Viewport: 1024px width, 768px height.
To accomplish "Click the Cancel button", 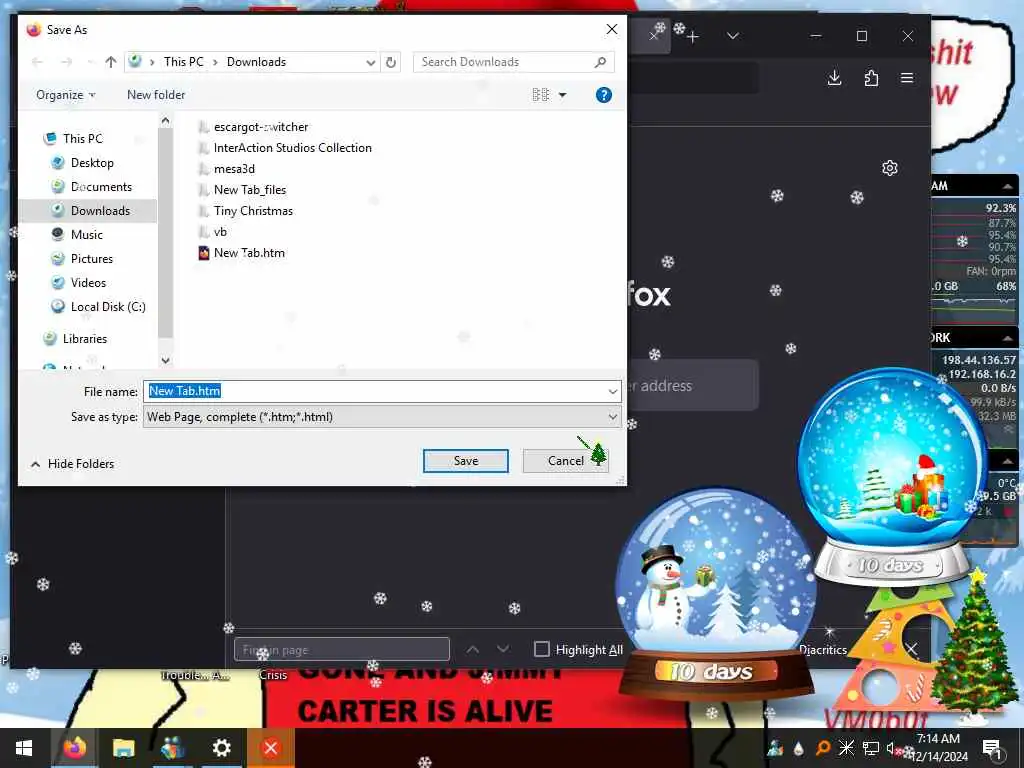I will [566, 461].
